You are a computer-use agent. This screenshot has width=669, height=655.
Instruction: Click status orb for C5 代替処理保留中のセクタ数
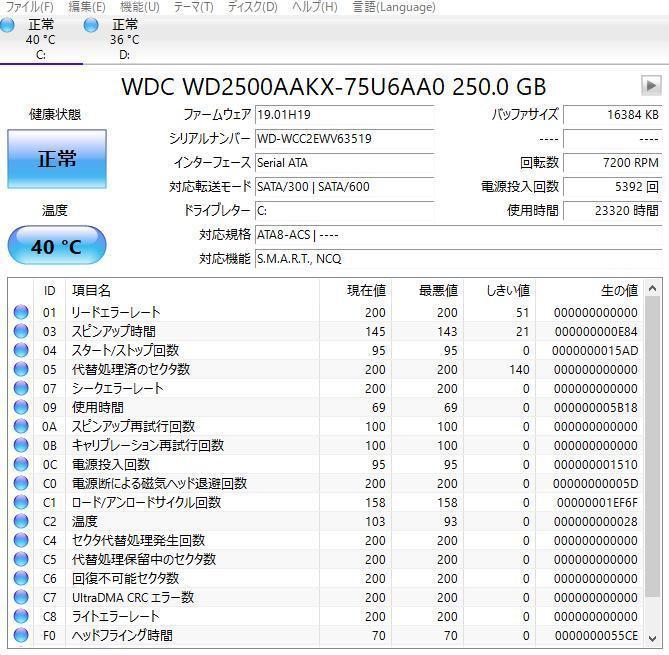pyautogui.click(x=21, y=559)
